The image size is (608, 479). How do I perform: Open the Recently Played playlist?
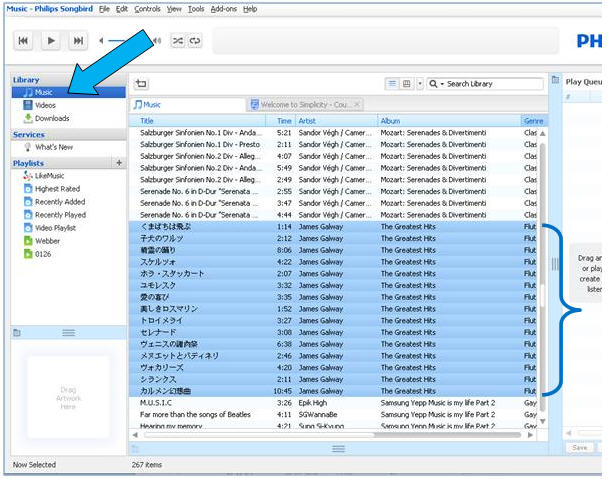pyautogui.click(x=68, y=215)
